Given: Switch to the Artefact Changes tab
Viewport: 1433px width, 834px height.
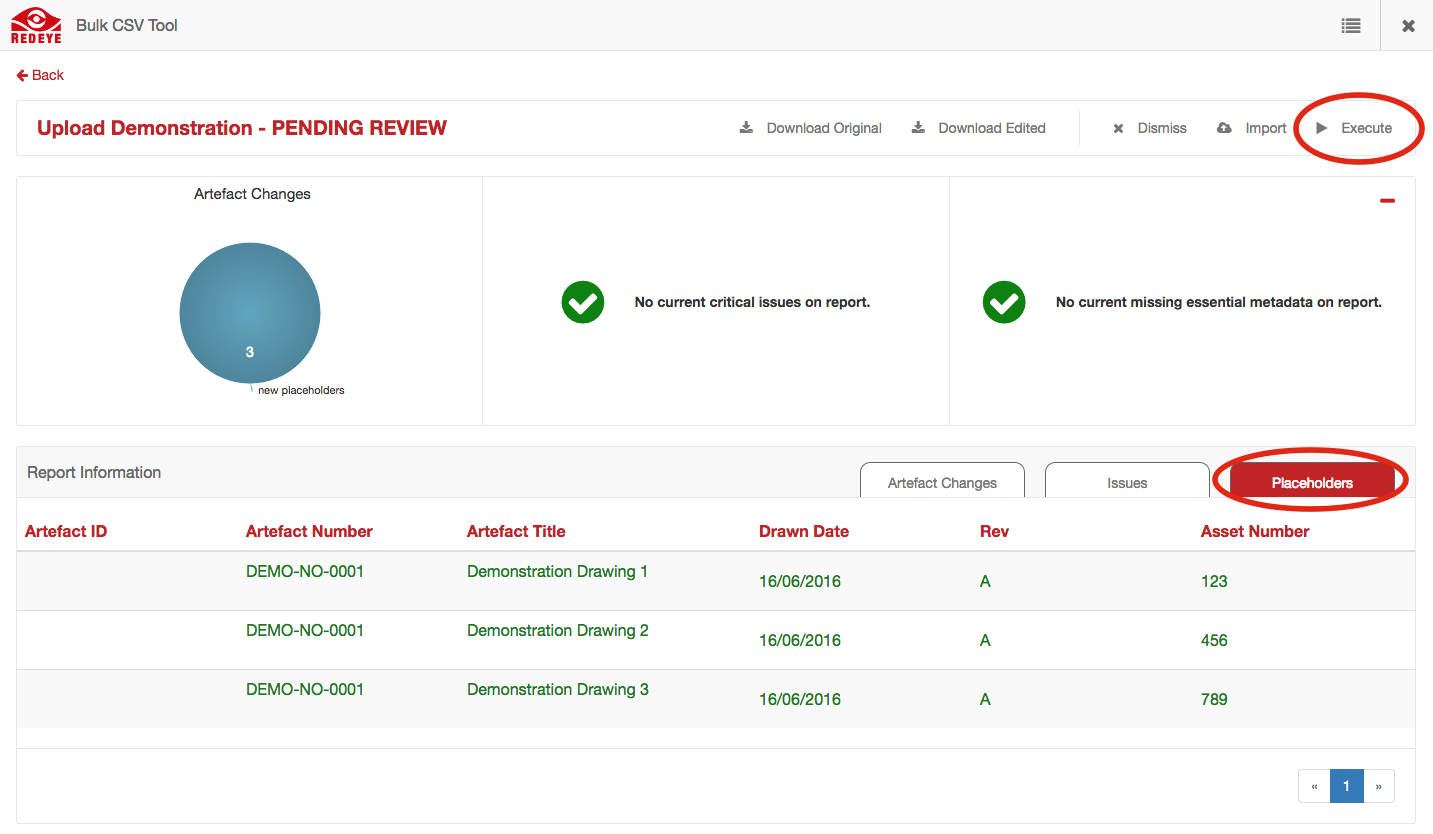Looking at the screenshot, I should 942,481.
